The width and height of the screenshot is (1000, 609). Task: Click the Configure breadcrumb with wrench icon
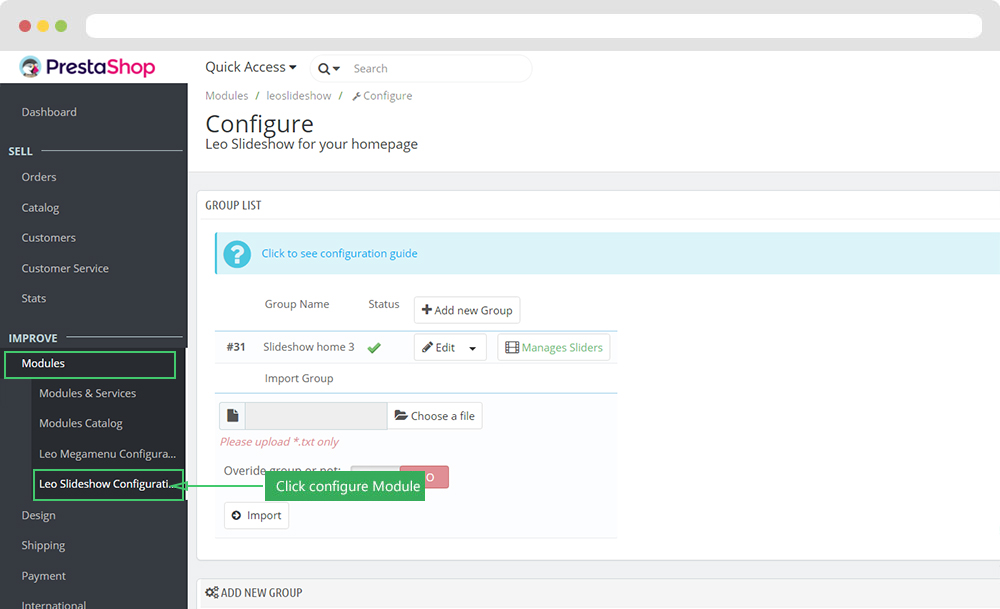(x=382, y=96)
